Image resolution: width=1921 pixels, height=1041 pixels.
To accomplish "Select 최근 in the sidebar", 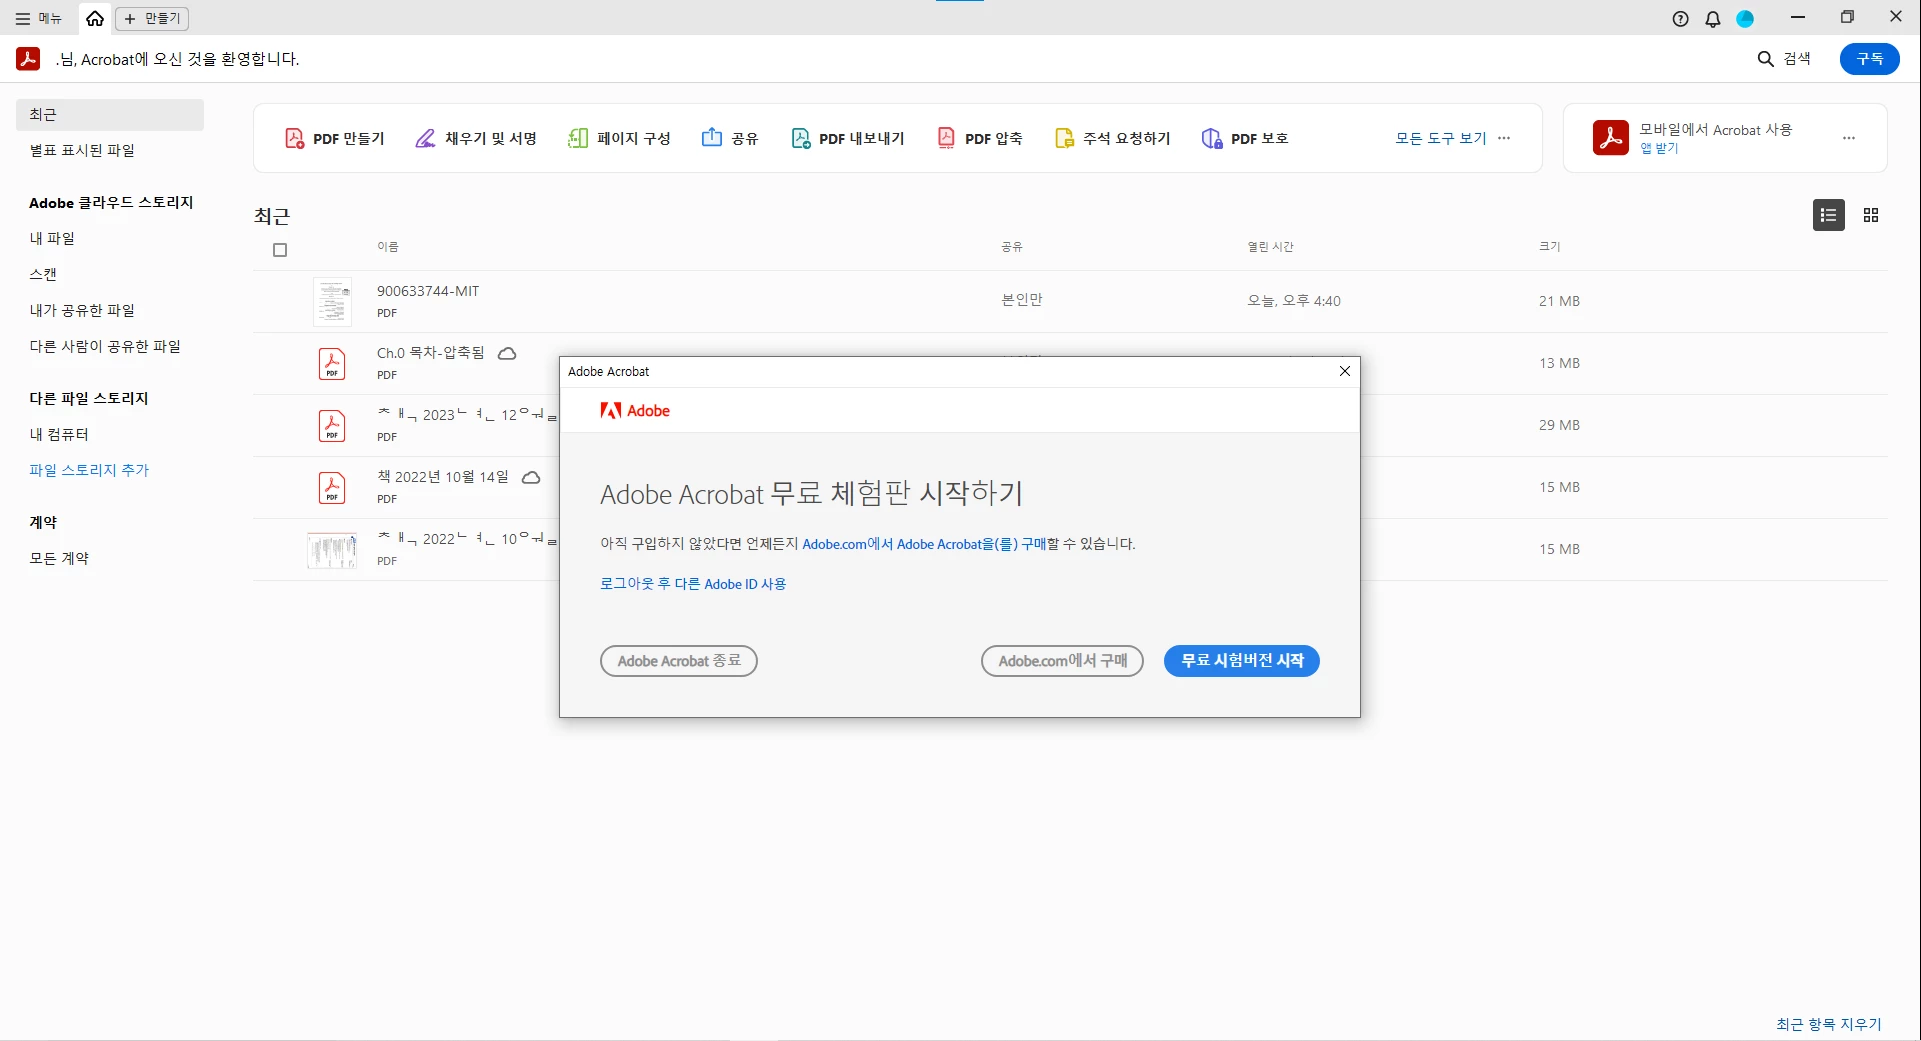I will (x=110, y=114).
